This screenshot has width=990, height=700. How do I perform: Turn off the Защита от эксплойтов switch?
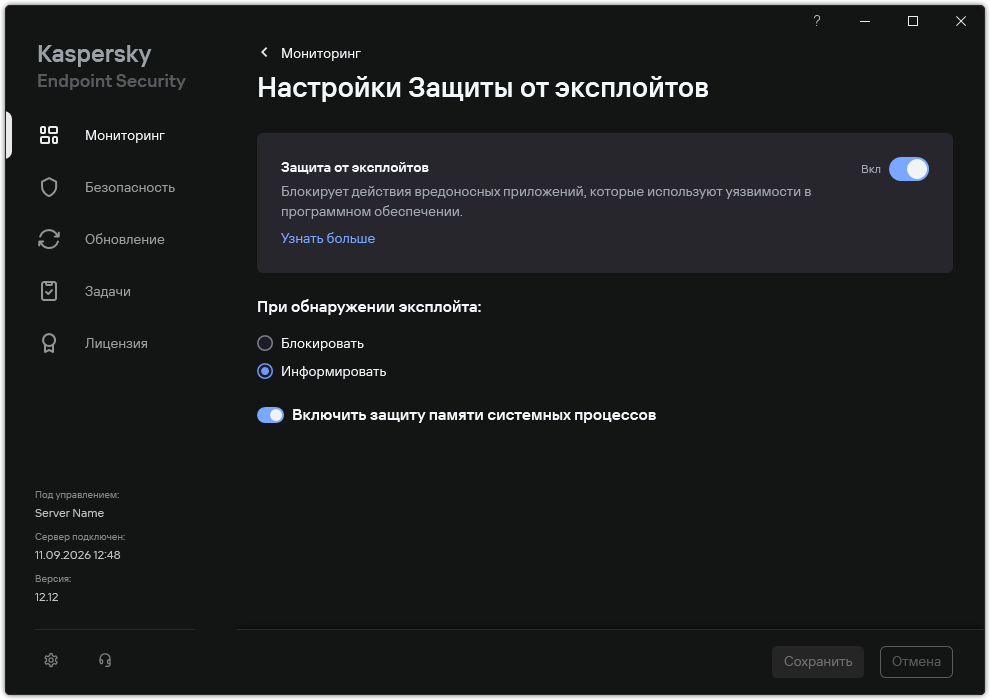(x=909, y=169)
